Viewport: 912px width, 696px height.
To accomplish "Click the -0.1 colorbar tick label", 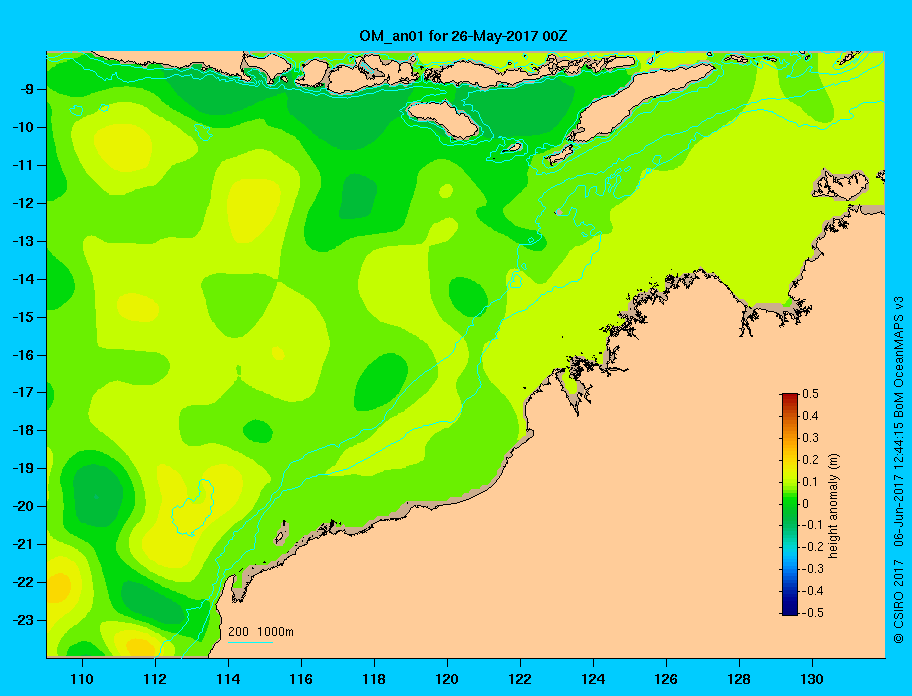I will pos(812,525).
